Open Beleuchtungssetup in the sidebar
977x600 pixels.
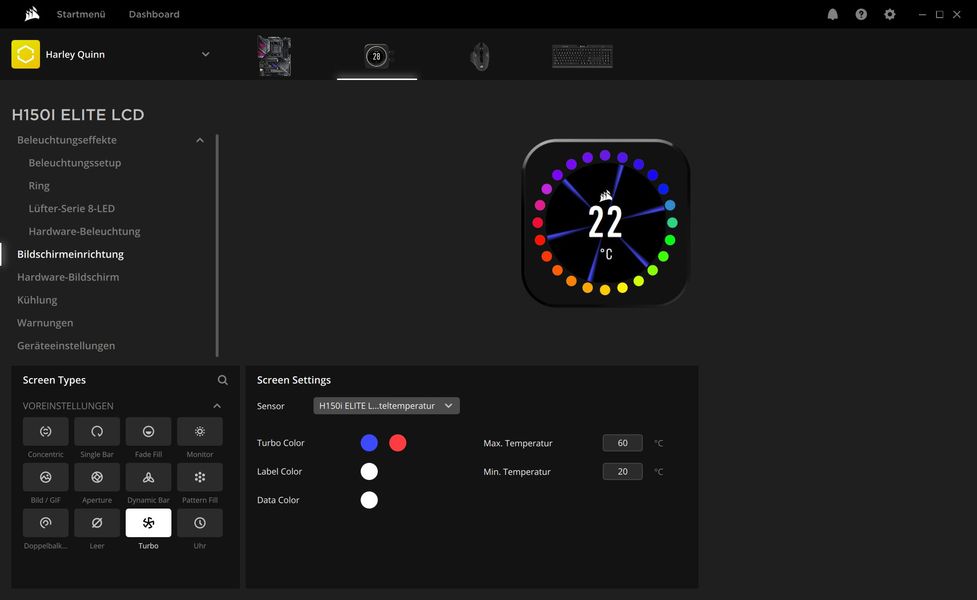[75, 163]
